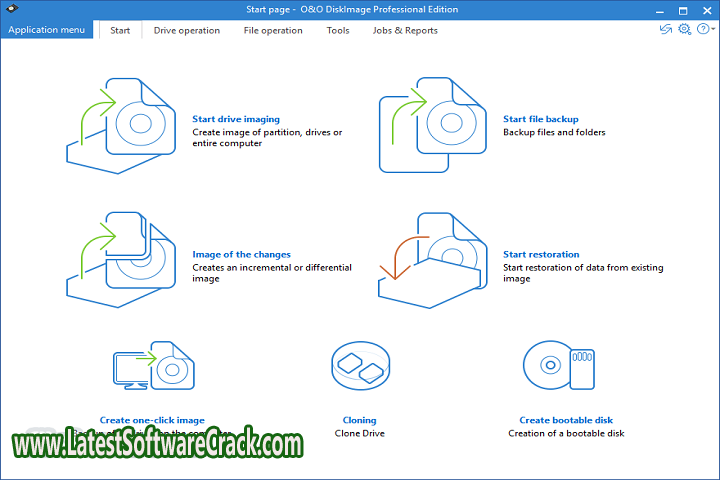Click the Image of the changes link
Screen dimensions: 720x480
[x=241, y=254]
